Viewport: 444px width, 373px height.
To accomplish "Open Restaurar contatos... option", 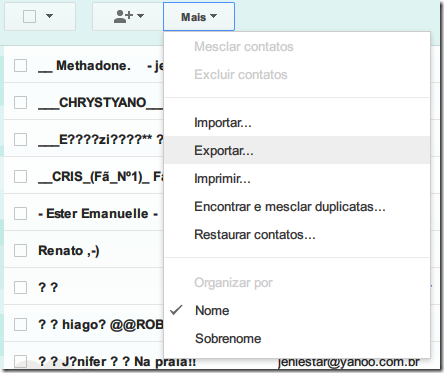I will [297, 235].
